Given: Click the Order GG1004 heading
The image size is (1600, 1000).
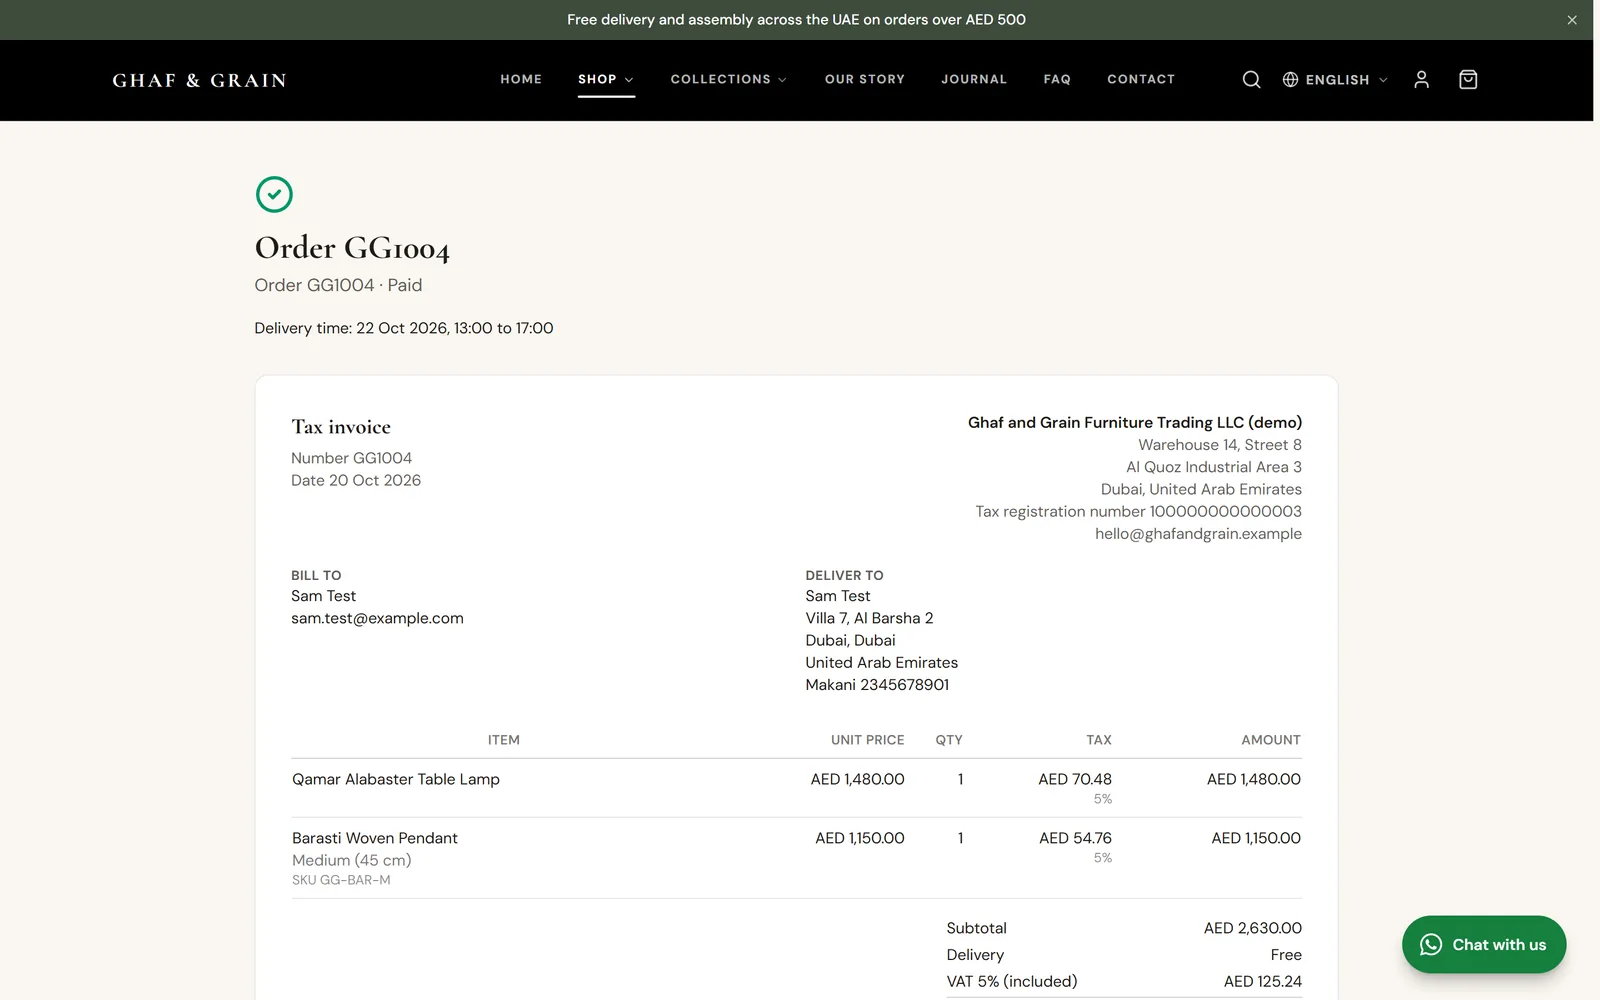Looking at the screenshot, I should pyautogui.click(x=352, y=248).
